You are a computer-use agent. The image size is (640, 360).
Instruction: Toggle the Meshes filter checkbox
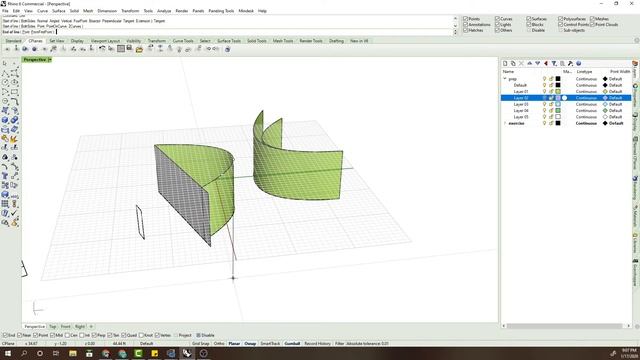(x=592, y=19)
